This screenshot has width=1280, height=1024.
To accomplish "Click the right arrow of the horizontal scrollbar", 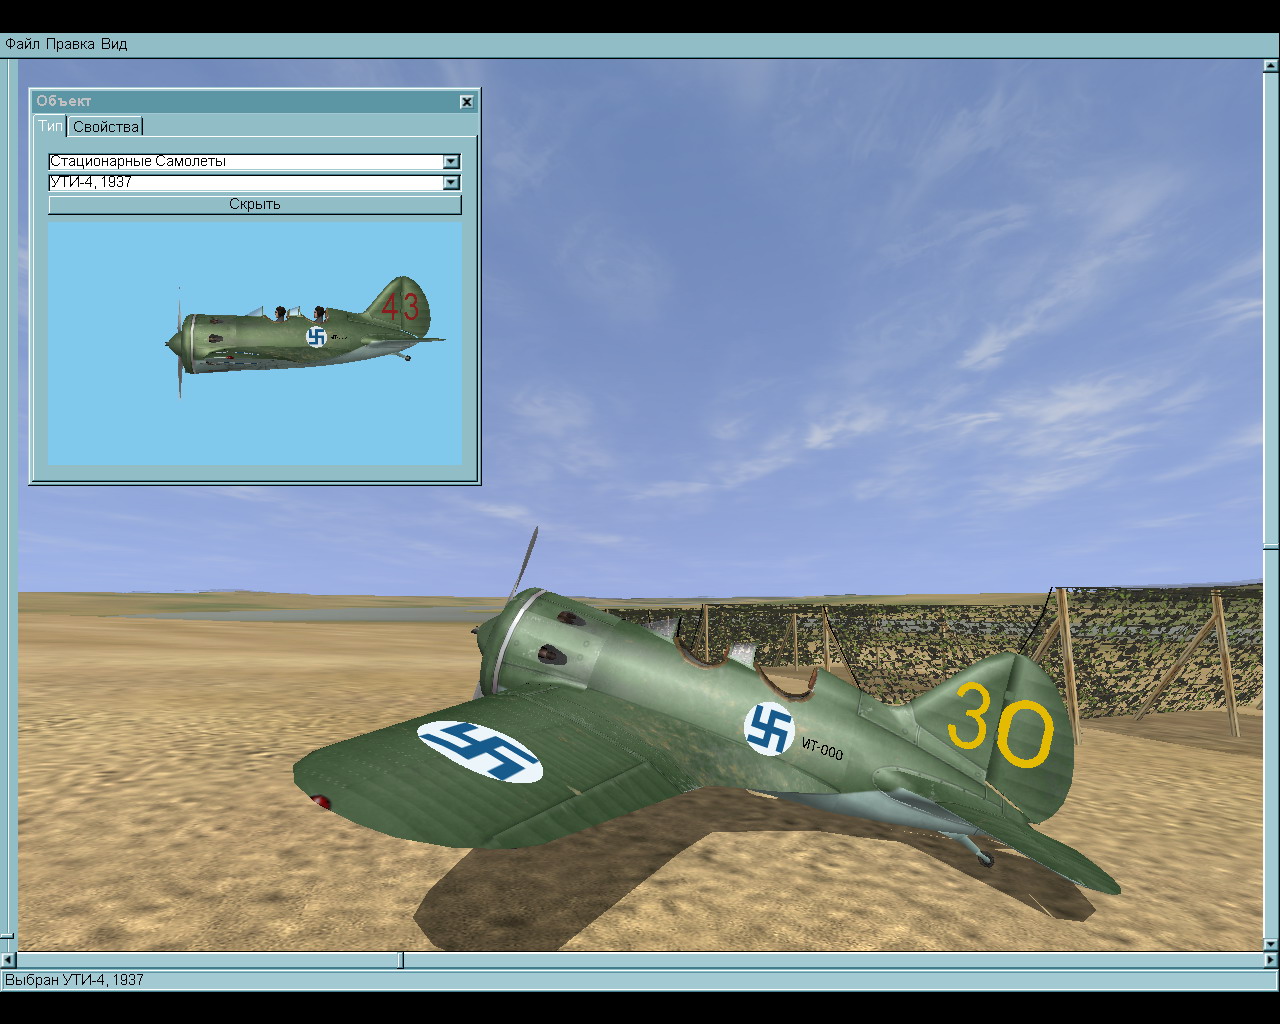I will click(x=1271, y=961).
